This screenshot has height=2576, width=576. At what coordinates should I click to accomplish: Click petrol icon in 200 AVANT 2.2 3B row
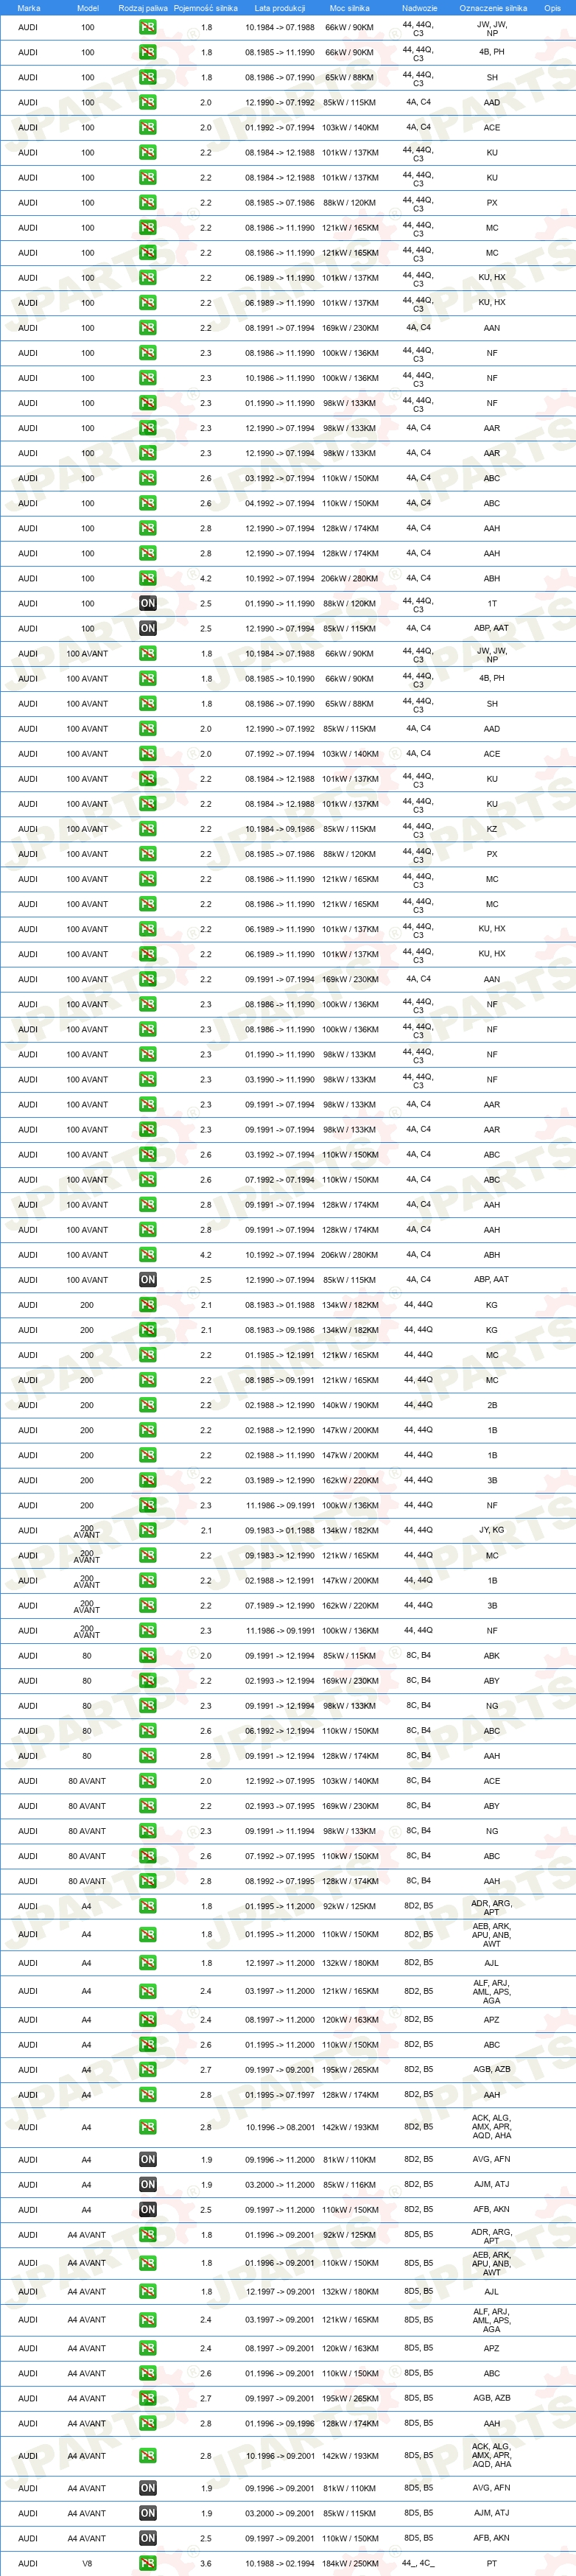148,1606
